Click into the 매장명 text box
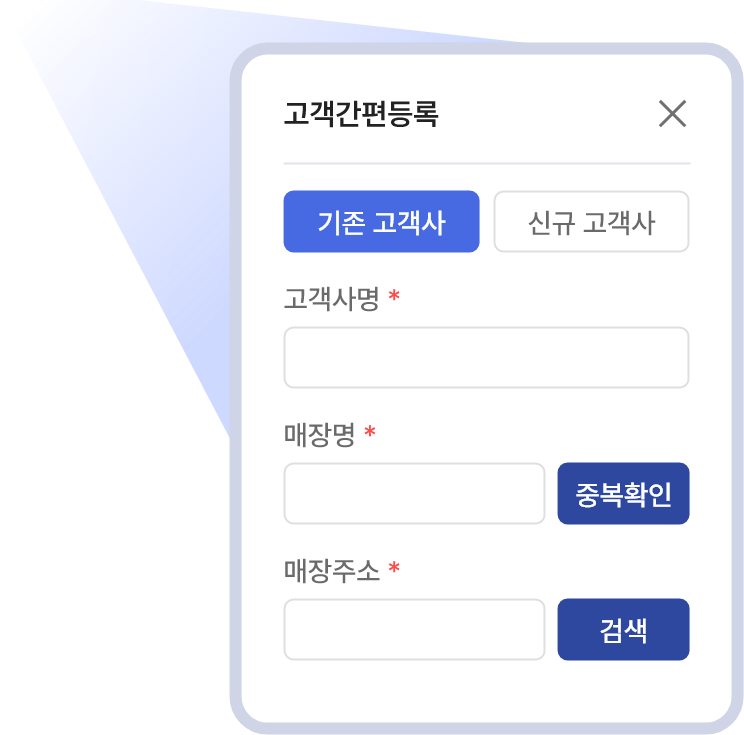The height and width of the screenshot is (735, 744). (414, 493)
